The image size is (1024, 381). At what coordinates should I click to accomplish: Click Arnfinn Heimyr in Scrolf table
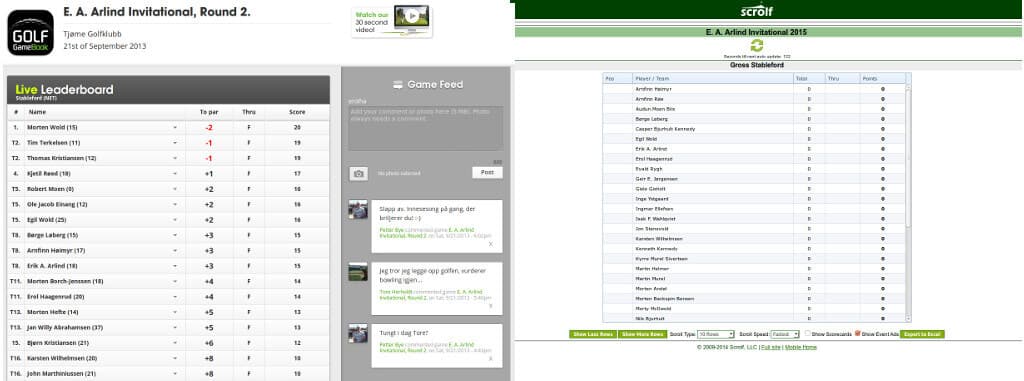pyautogui.click(x=653, y=89)
